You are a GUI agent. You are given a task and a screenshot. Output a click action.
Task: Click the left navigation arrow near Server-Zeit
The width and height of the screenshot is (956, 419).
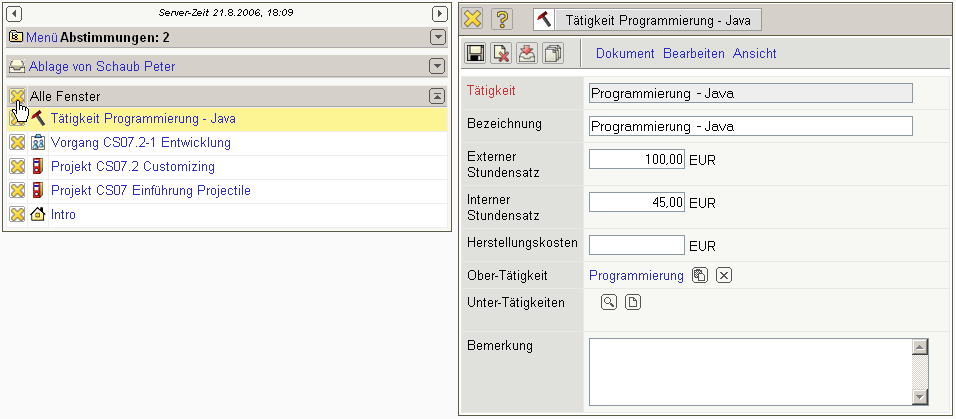13,13
